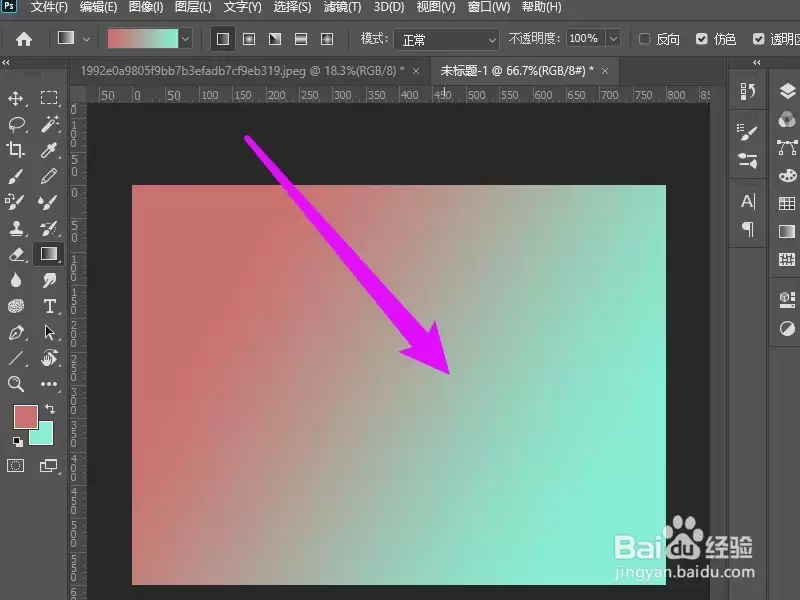Select the Path Selection arrow tool
This screenshot has width=800, height=600.
[49, 332]
